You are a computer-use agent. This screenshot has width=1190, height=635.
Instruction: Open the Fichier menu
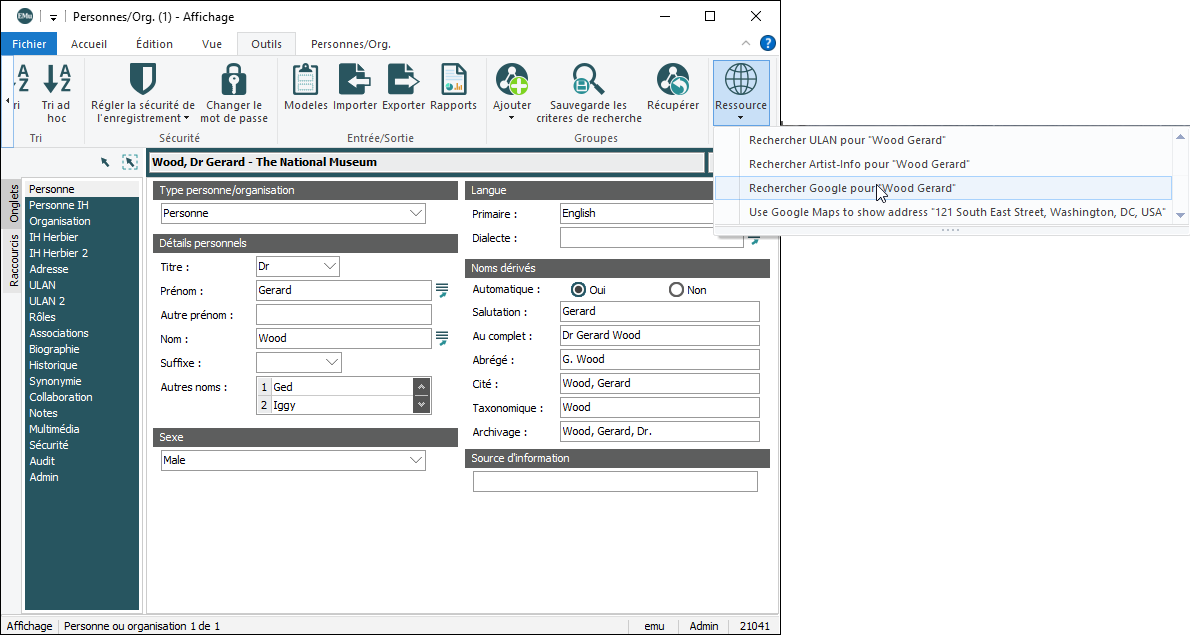point(29,44)
